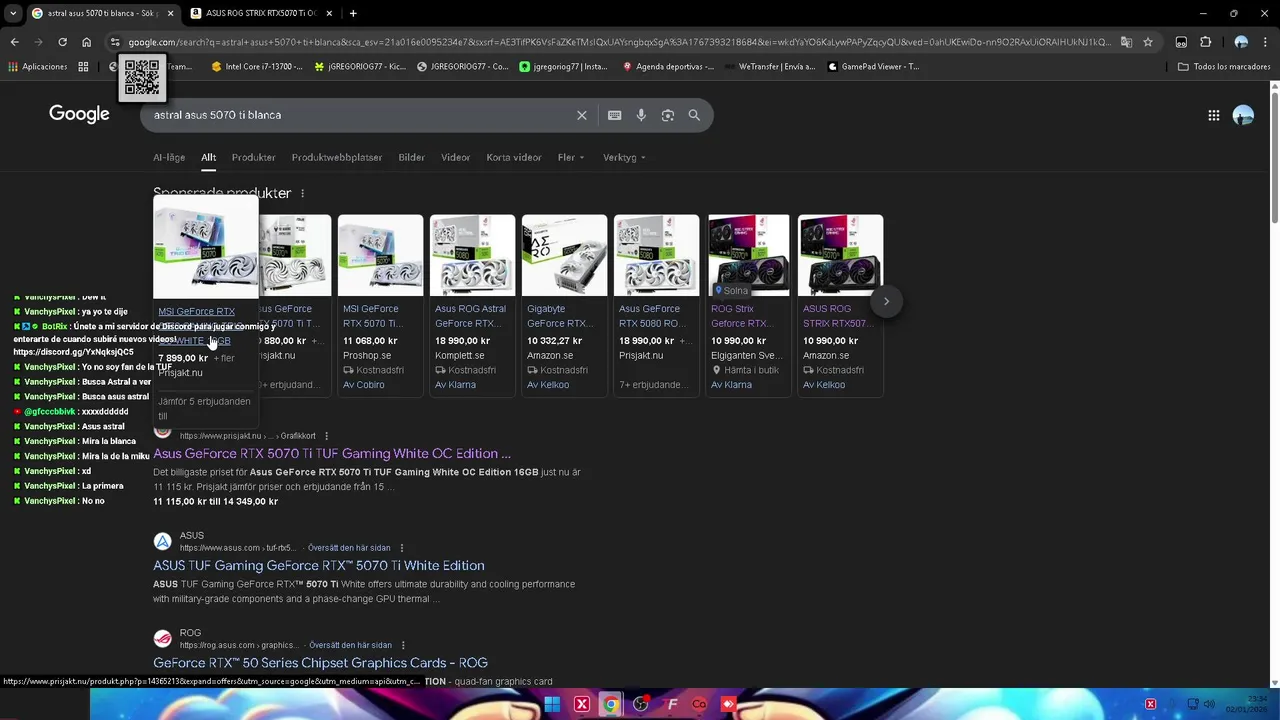Open the Google apps grid
Viewport: 1280px width, 720px height.
click(x=1213, y=115)
